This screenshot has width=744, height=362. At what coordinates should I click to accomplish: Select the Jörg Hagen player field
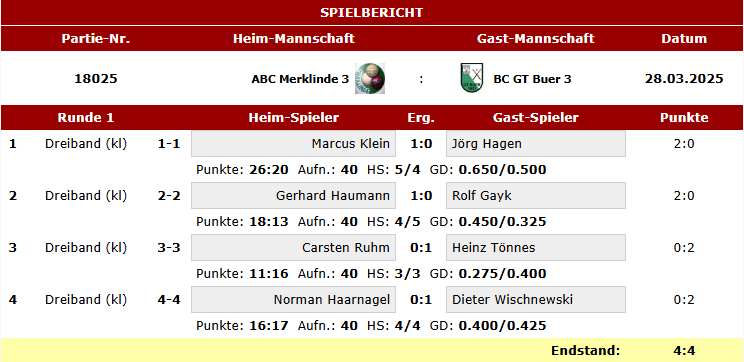click(536, 144)
